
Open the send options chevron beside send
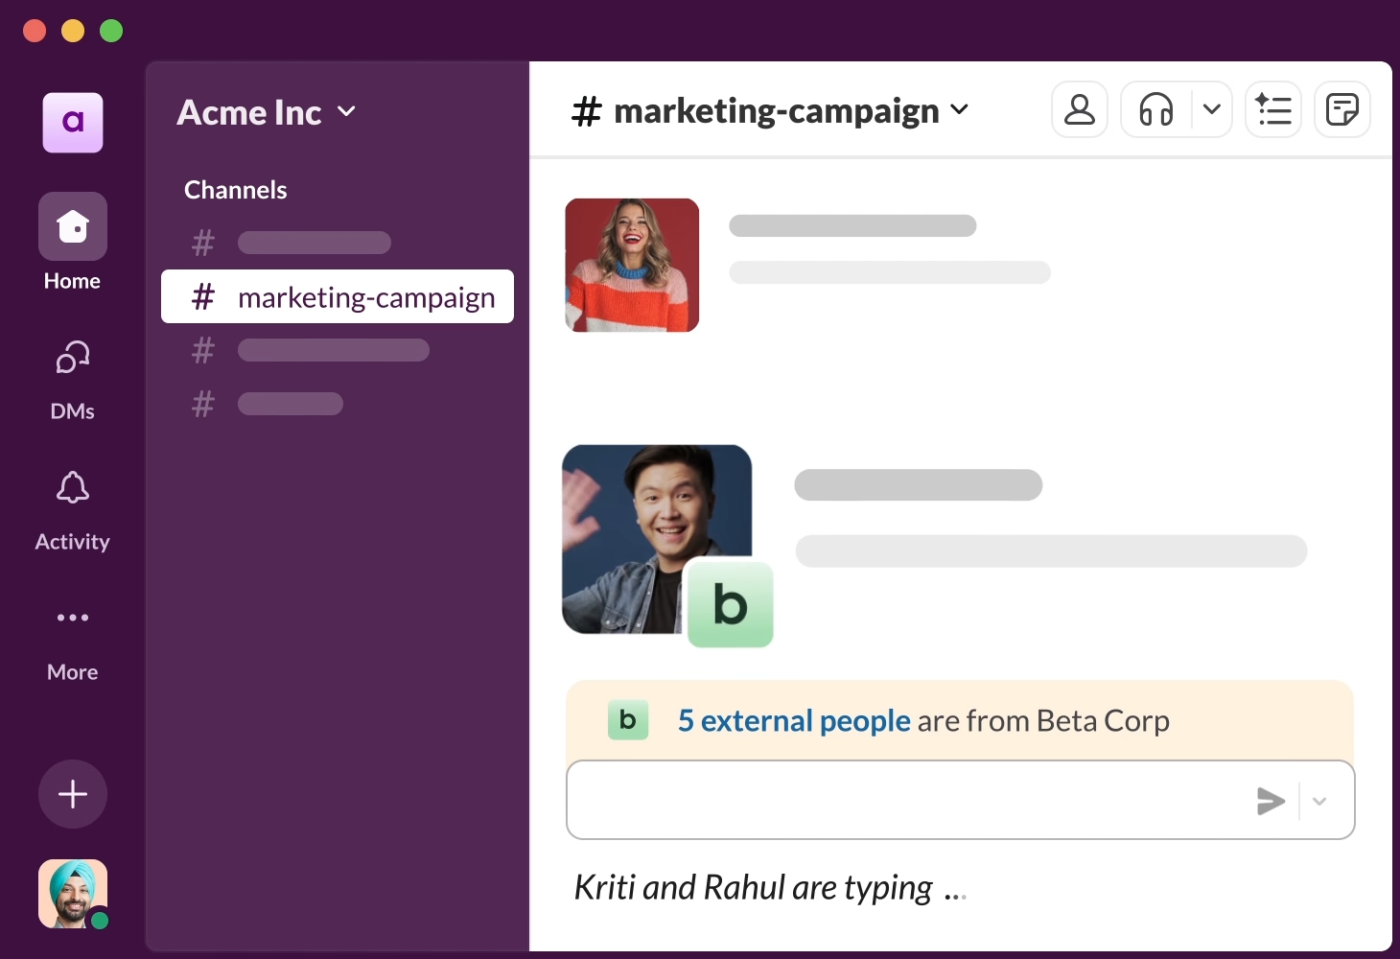pyautogui.click(x=1319, y=800)
